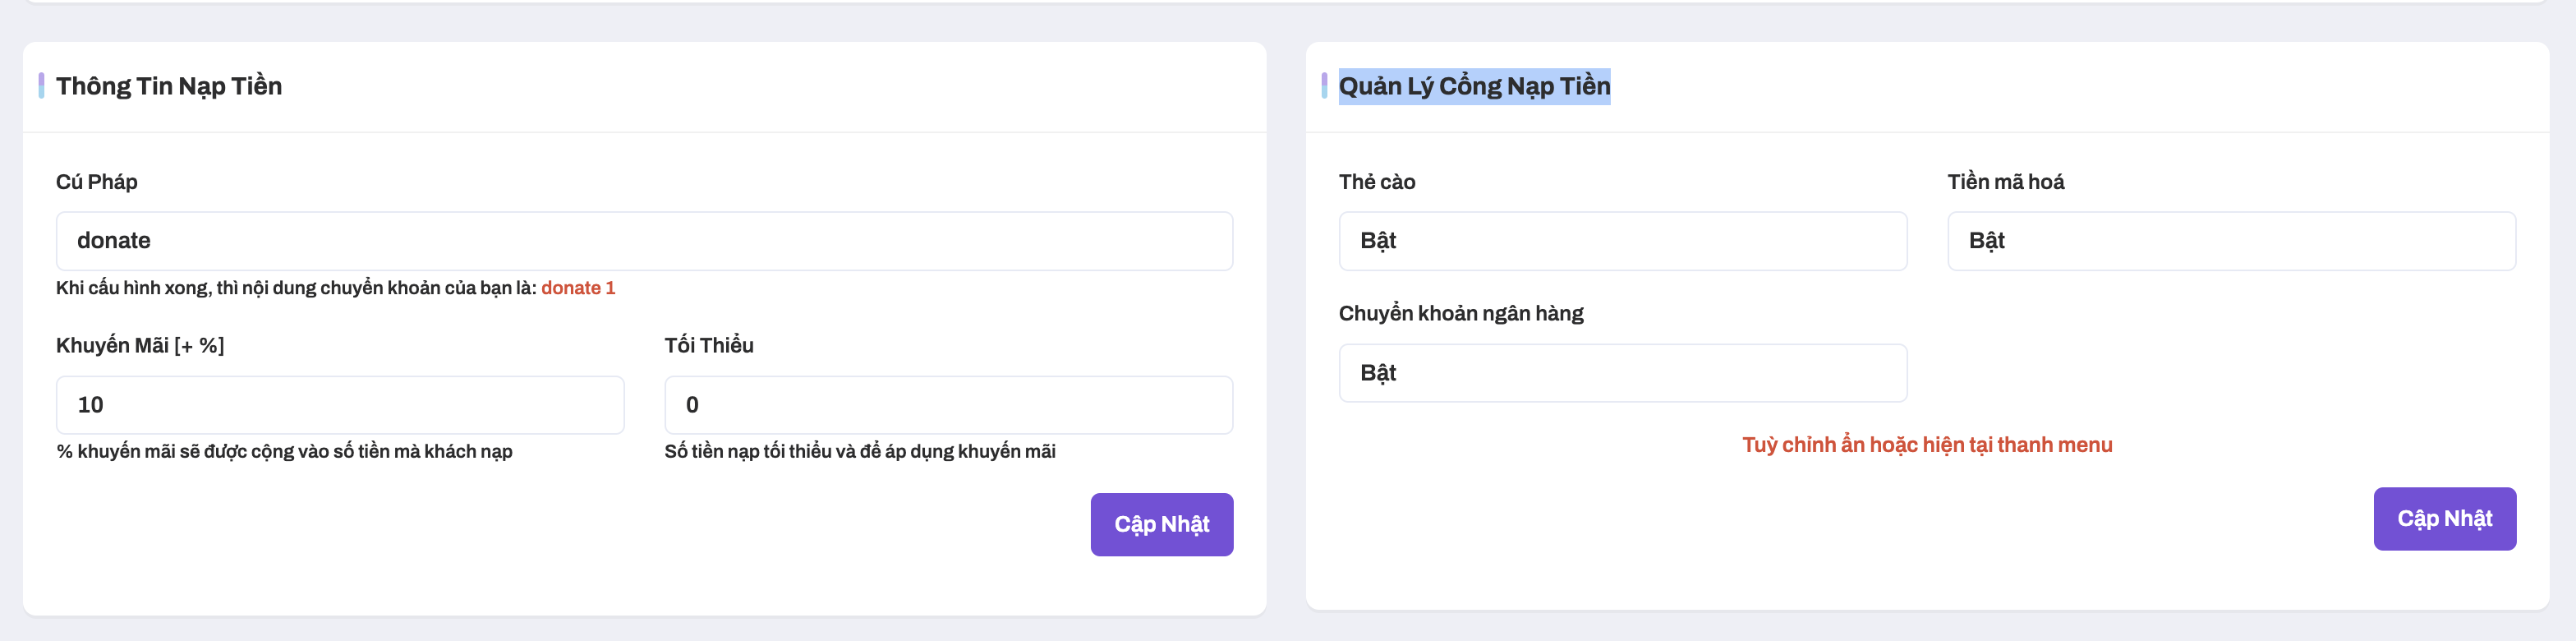Viewport: 2576px width, 641px height.
Task: Click the Khuyến Mãi [+ %] label
Action: [140, 346]
